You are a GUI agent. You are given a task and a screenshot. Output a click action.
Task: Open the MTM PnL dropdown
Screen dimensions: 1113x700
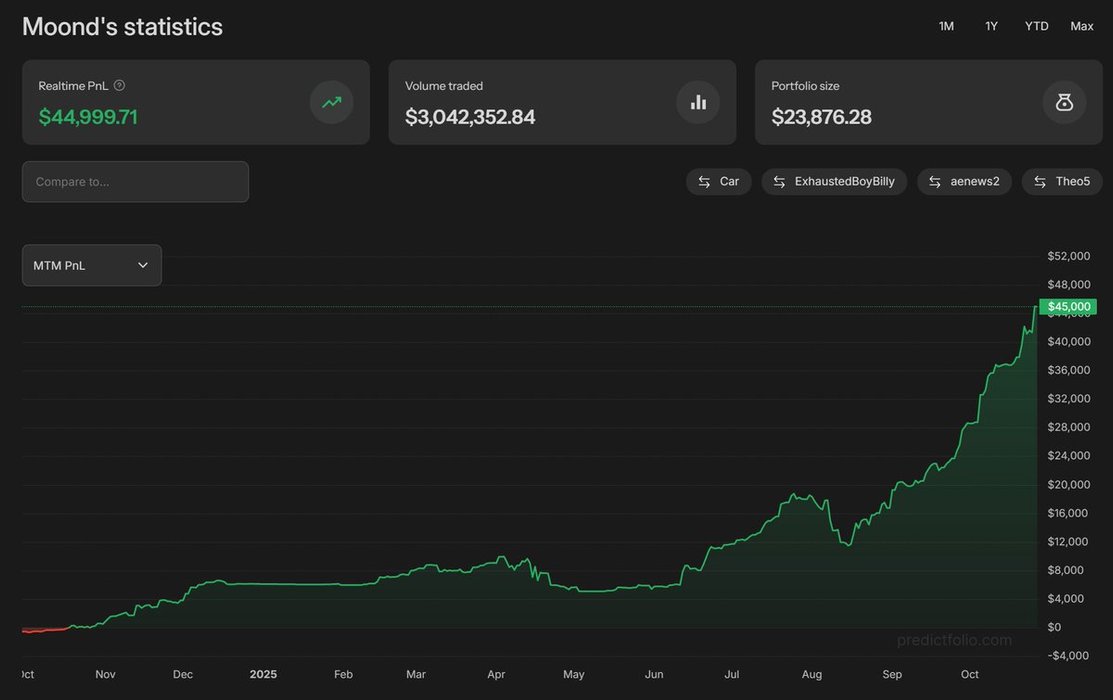91,265
